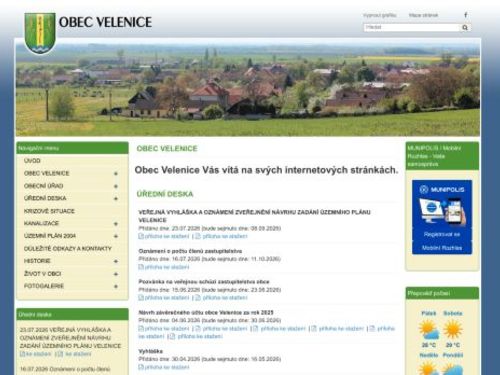Open Pozvánka na veřejnou schůzi zastupitelstva notice

click(x=204, y=282)
